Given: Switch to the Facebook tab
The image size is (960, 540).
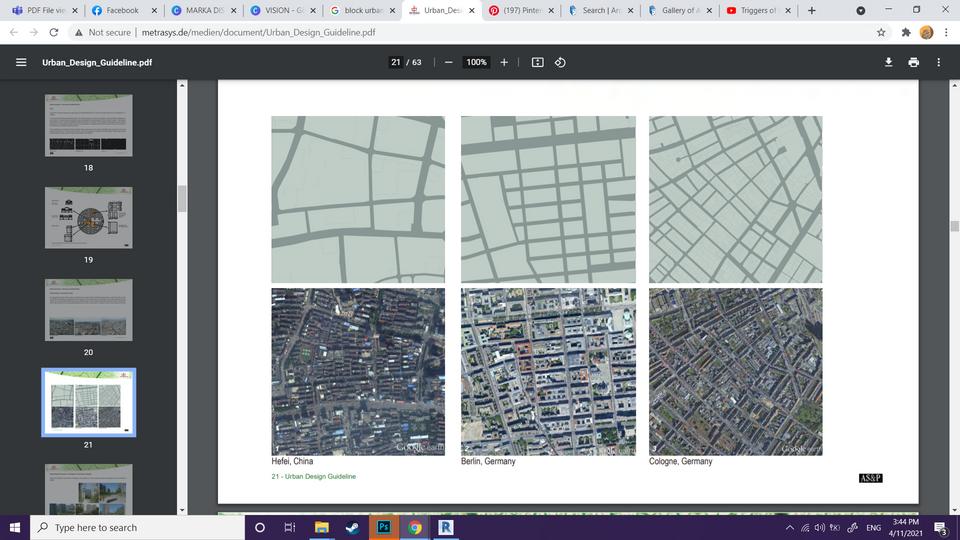Looking at the screenshot, I should (121, 10).
